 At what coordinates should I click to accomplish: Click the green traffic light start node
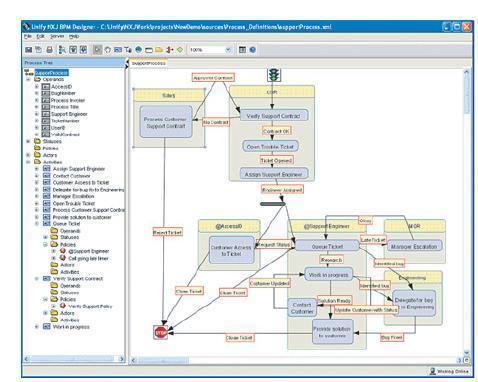pyautogui.click(x=274, y=75)
